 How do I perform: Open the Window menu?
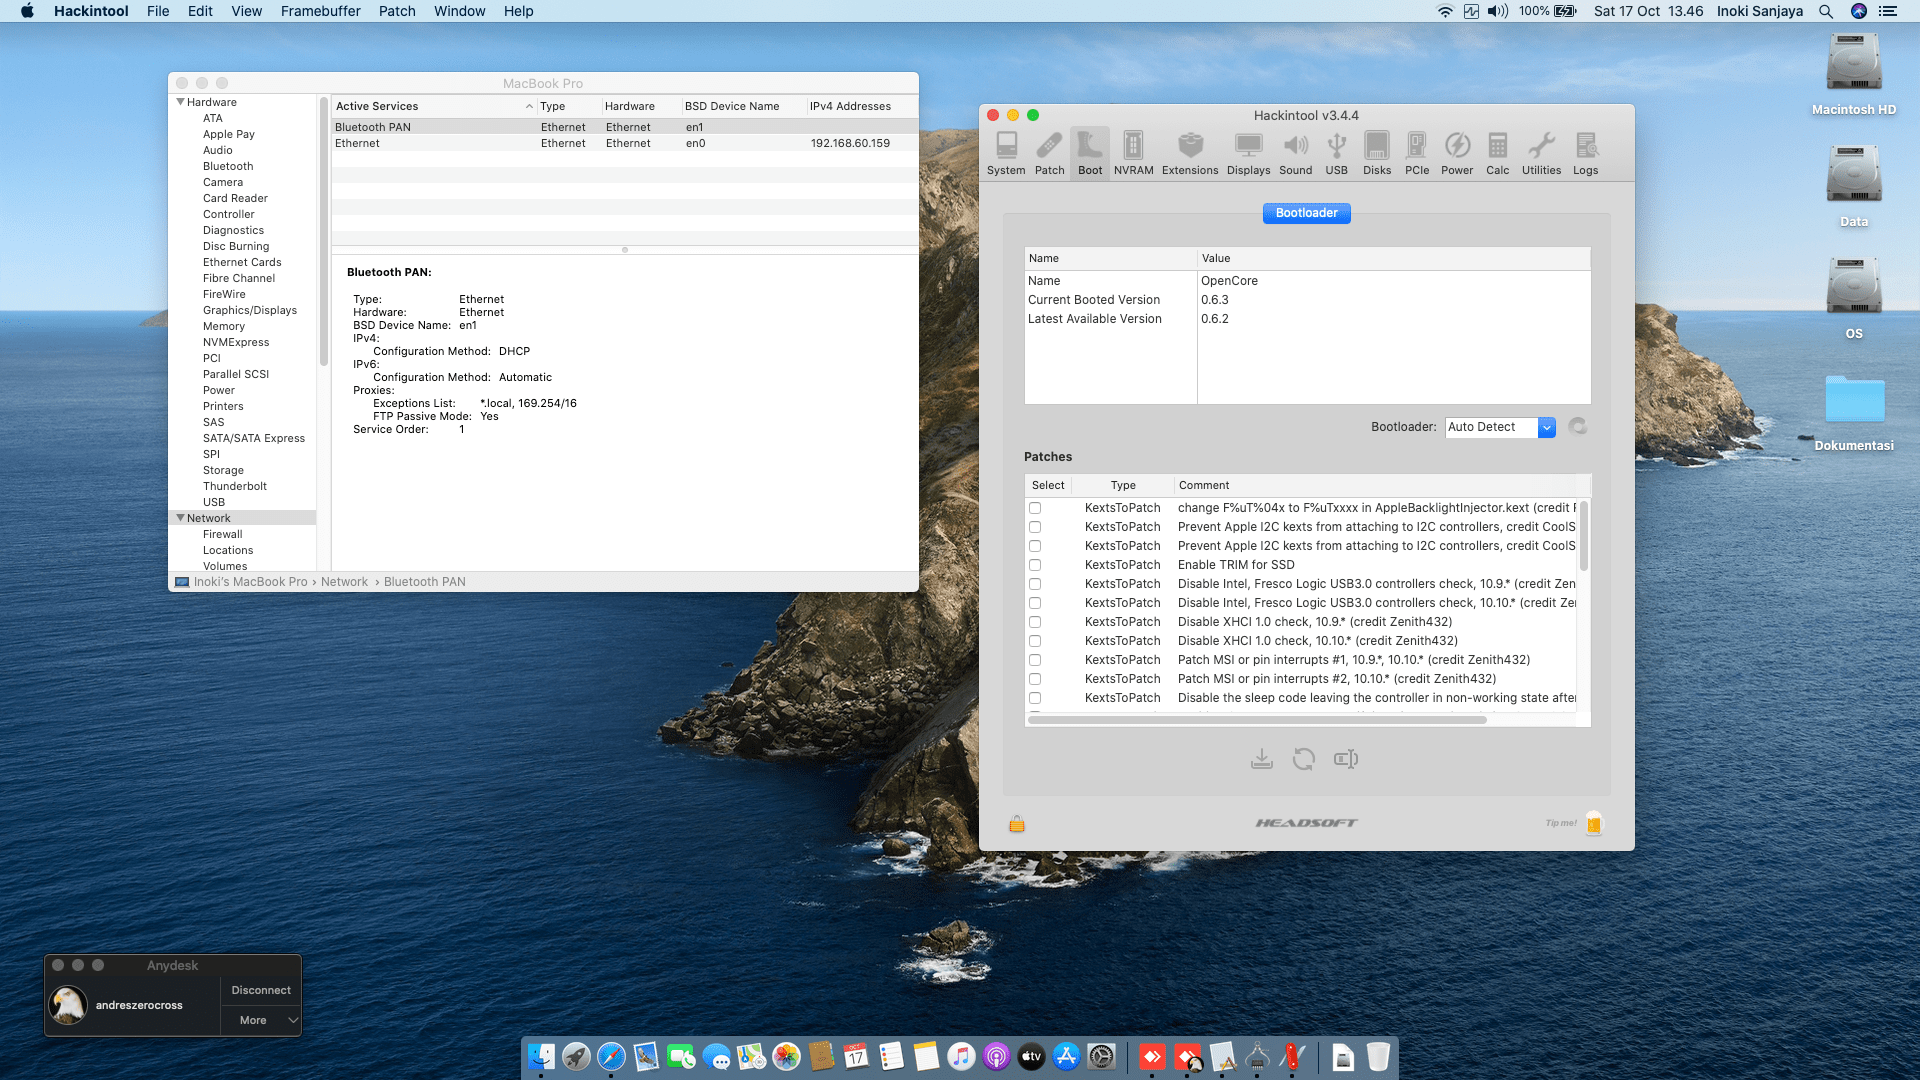(x=459, y=11)
